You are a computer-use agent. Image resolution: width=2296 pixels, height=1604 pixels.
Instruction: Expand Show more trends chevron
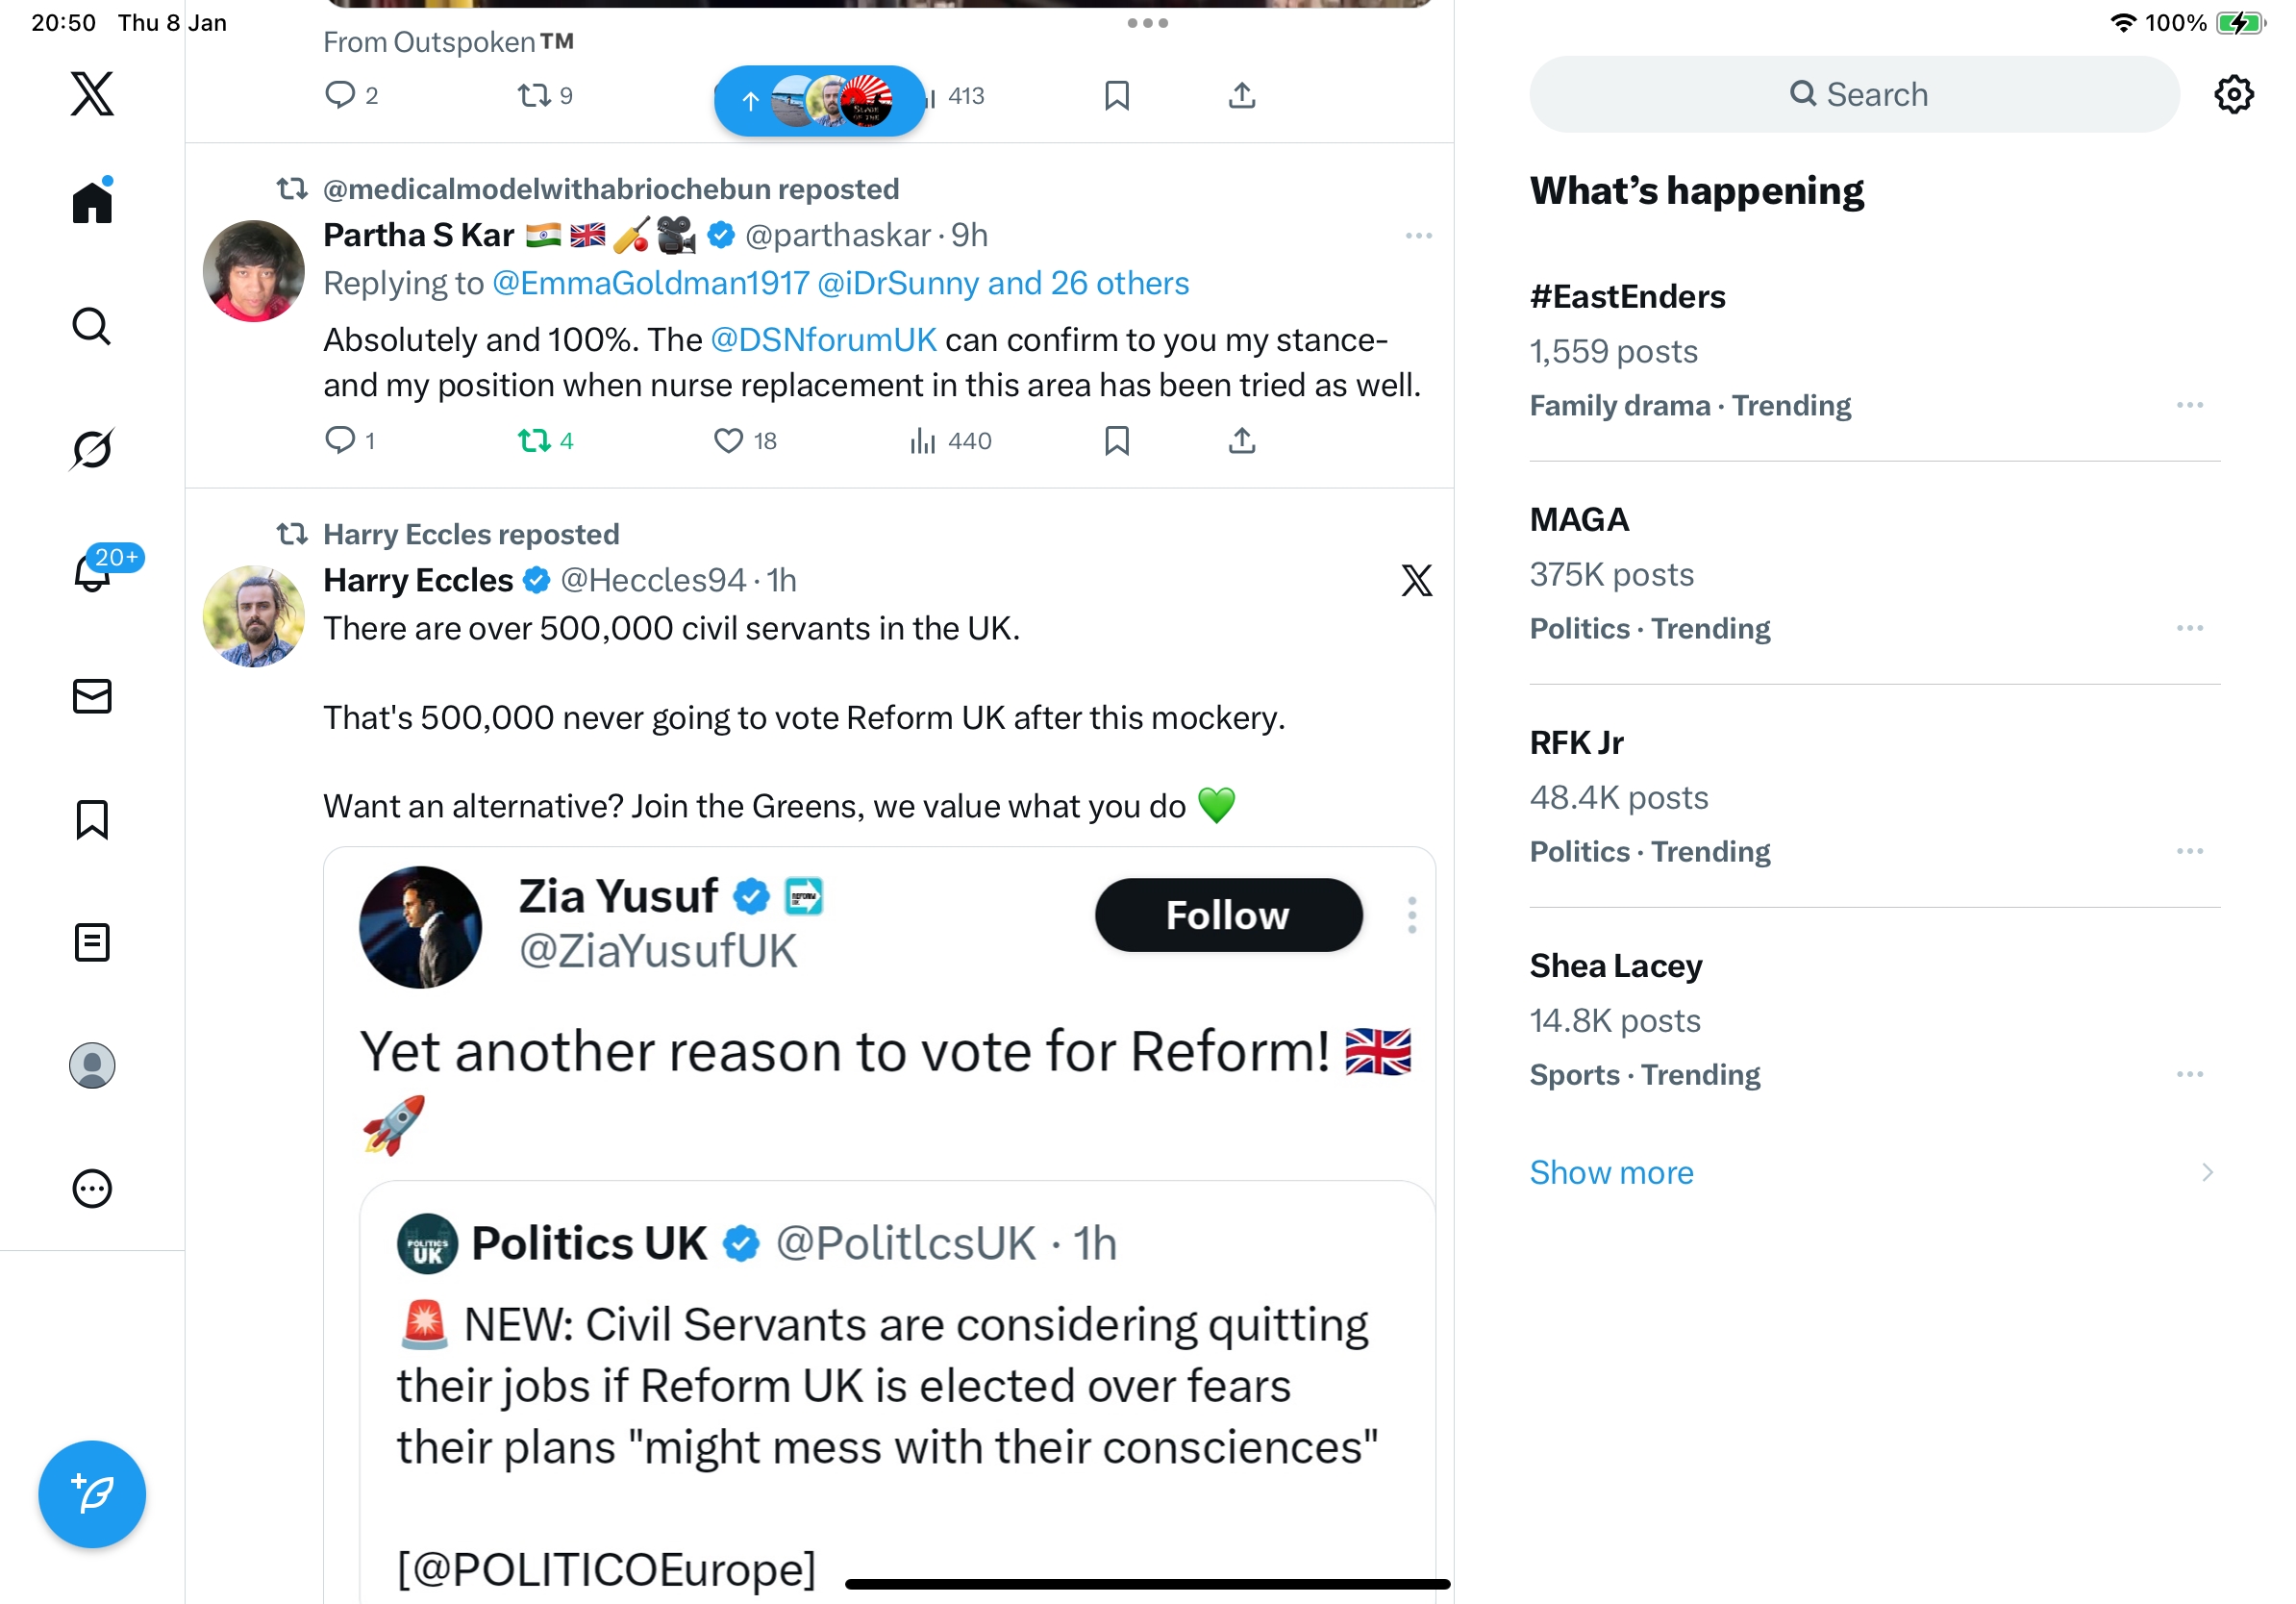click(x=2207, y=1172)
